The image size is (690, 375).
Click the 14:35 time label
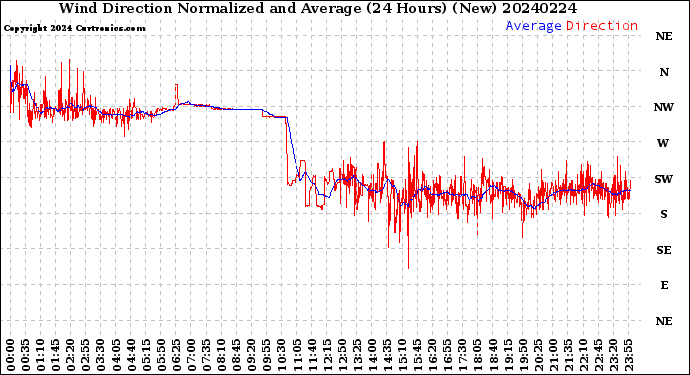pyautogui.click(x=387, y=355)
